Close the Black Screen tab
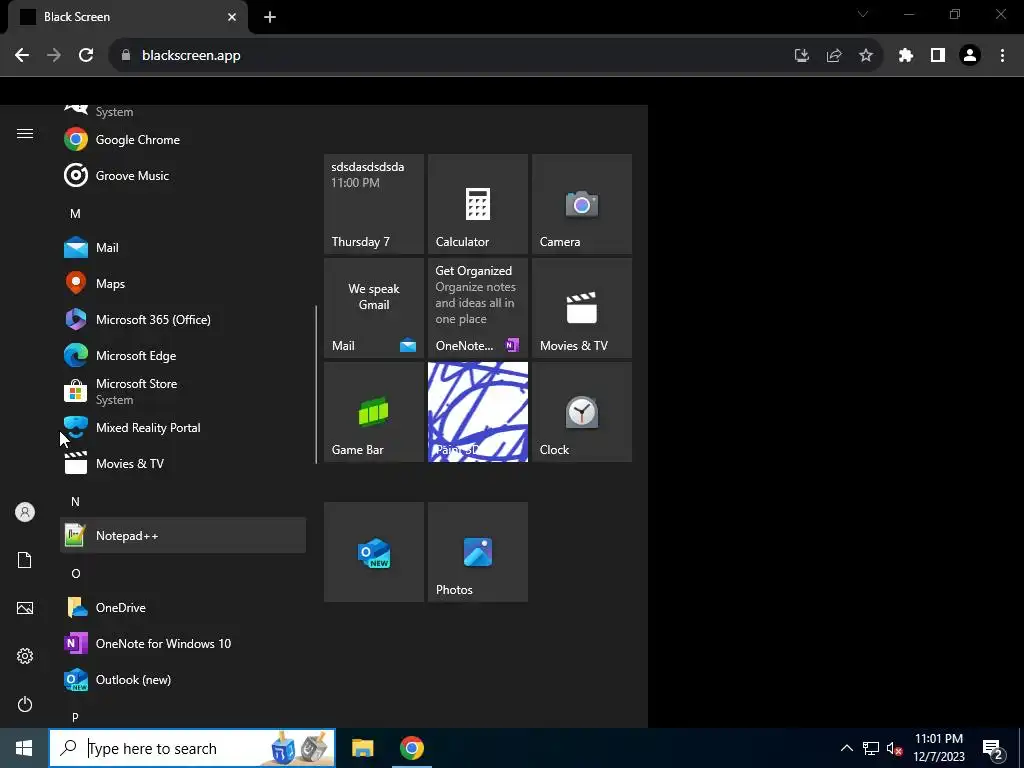 tap(232, 17)
